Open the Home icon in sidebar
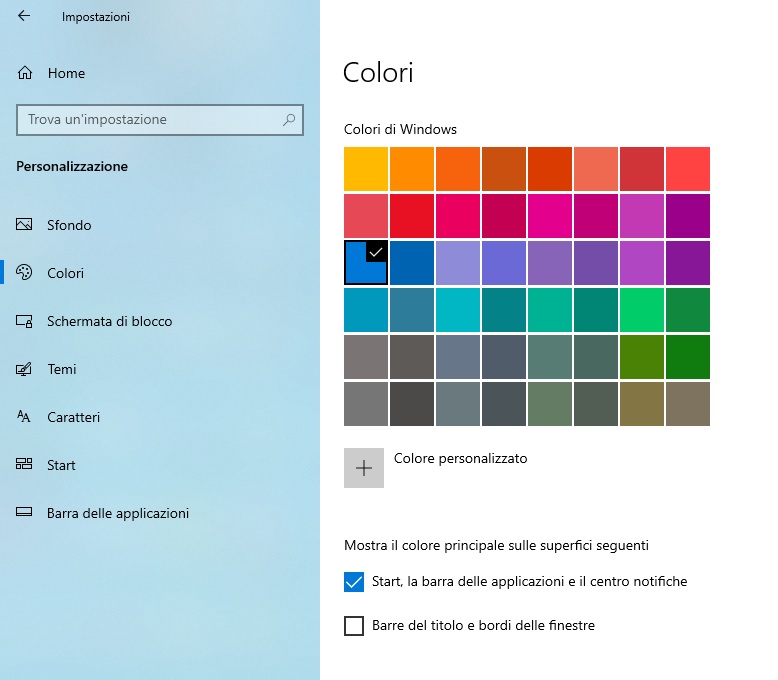778x680 pixels. tap(25, 73)
